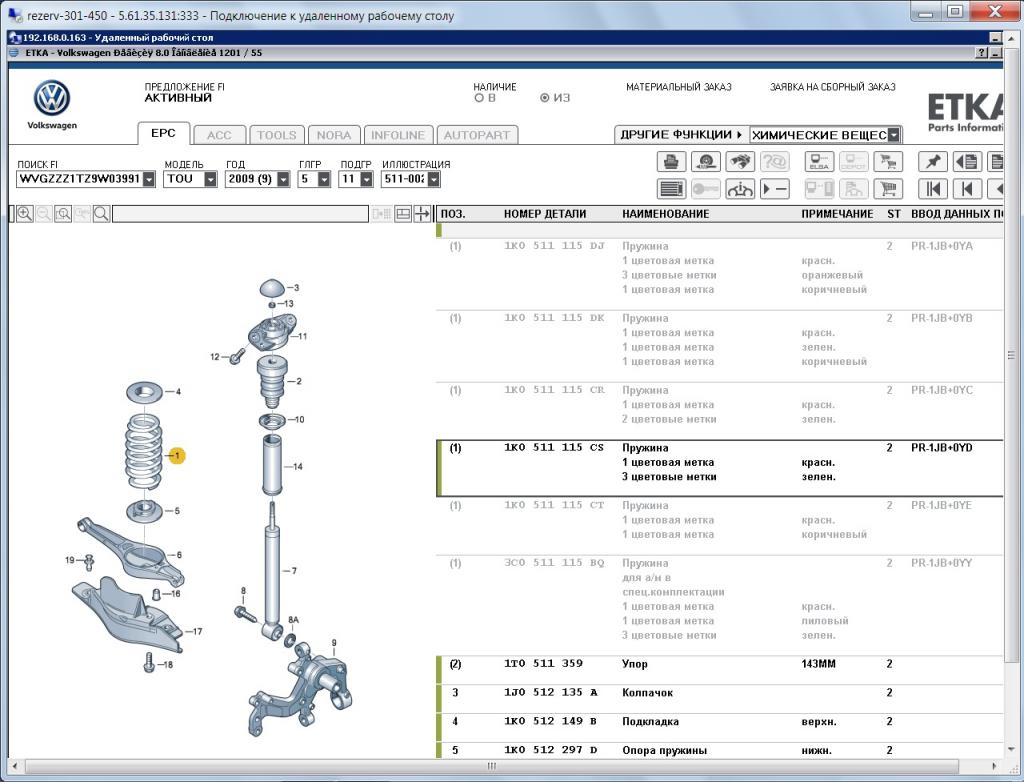Select the 'ИЗ' availability radio button
Viewport: 1024px width, 782px height.
tap(545, 98)
